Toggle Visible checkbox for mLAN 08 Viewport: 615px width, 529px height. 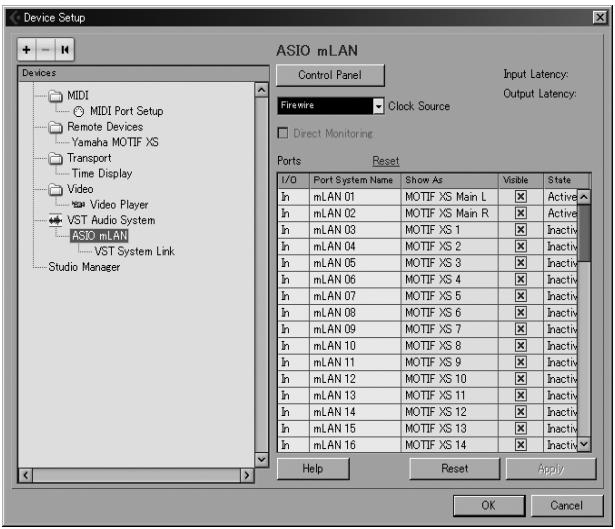(520, 313)
